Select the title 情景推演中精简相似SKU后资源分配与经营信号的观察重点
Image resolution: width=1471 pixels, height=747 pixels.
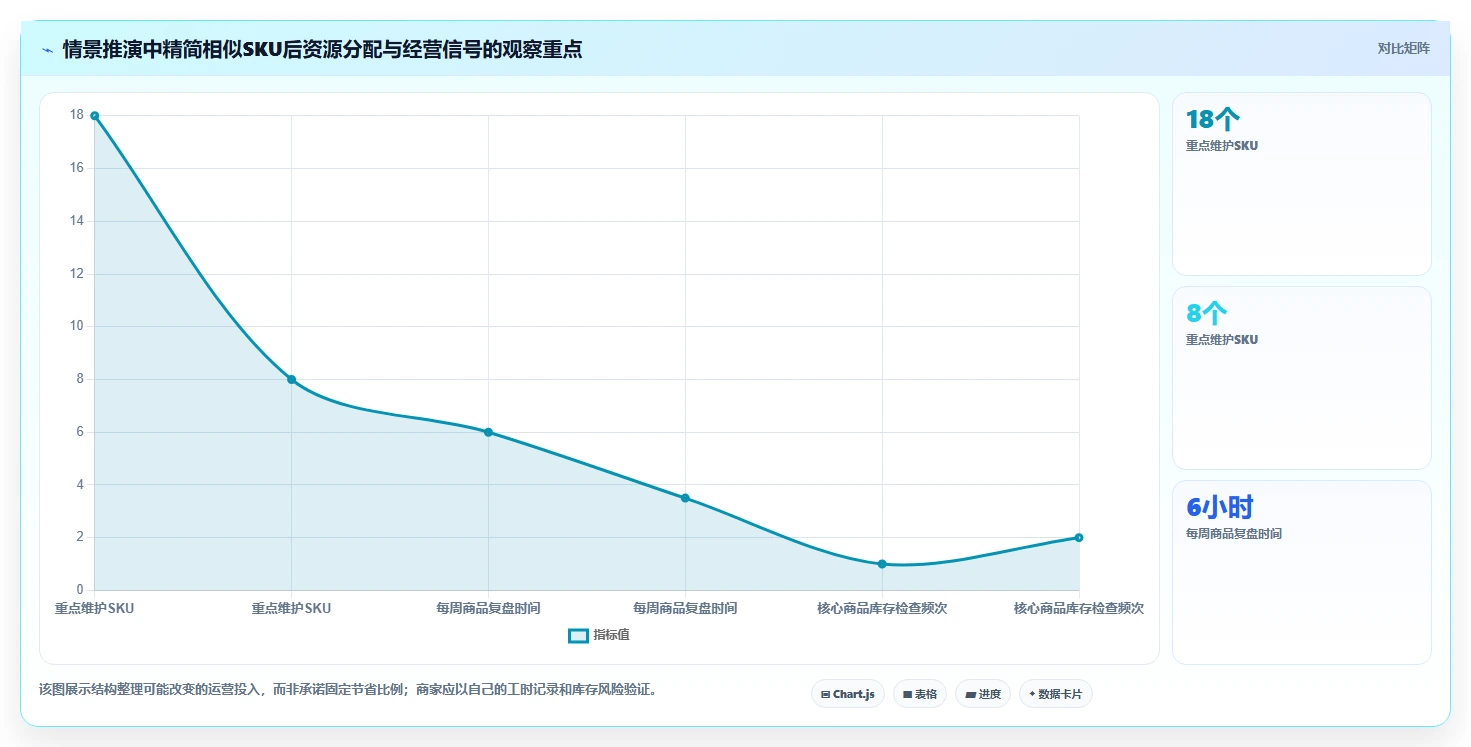(322, 49)
